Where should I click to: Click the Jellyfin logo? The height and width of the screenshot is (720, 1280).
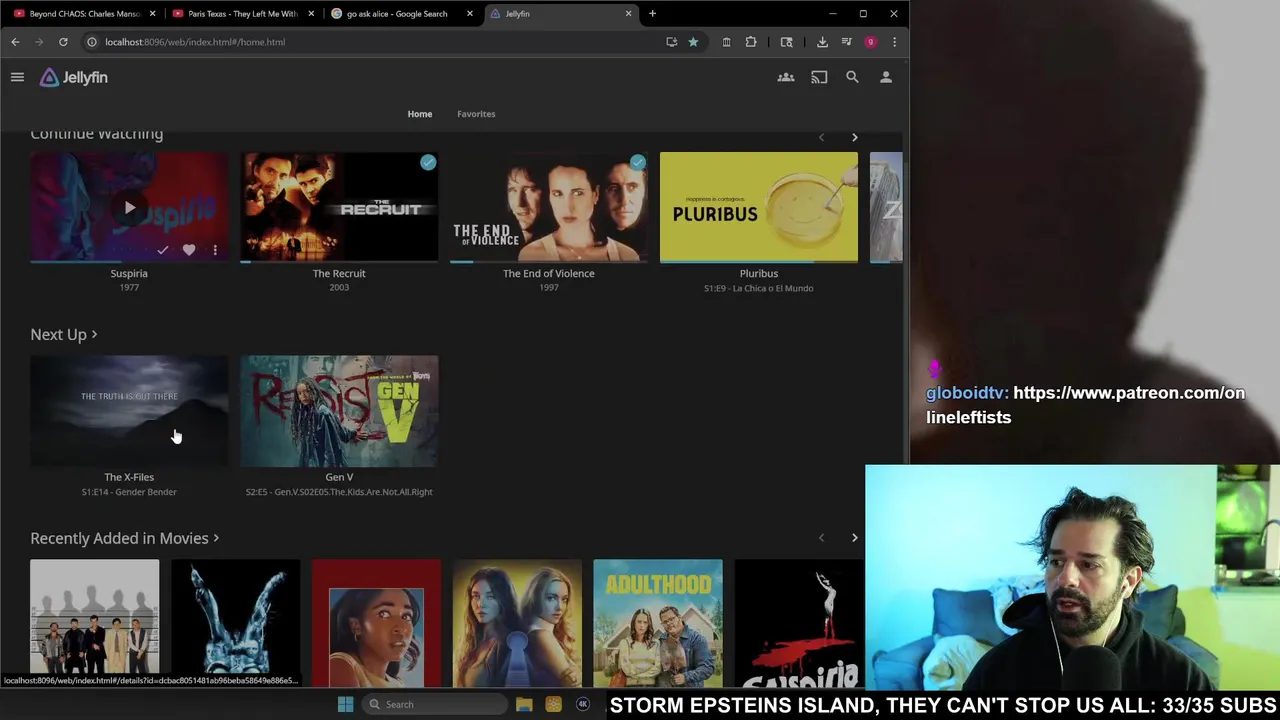tap(74, 77)
